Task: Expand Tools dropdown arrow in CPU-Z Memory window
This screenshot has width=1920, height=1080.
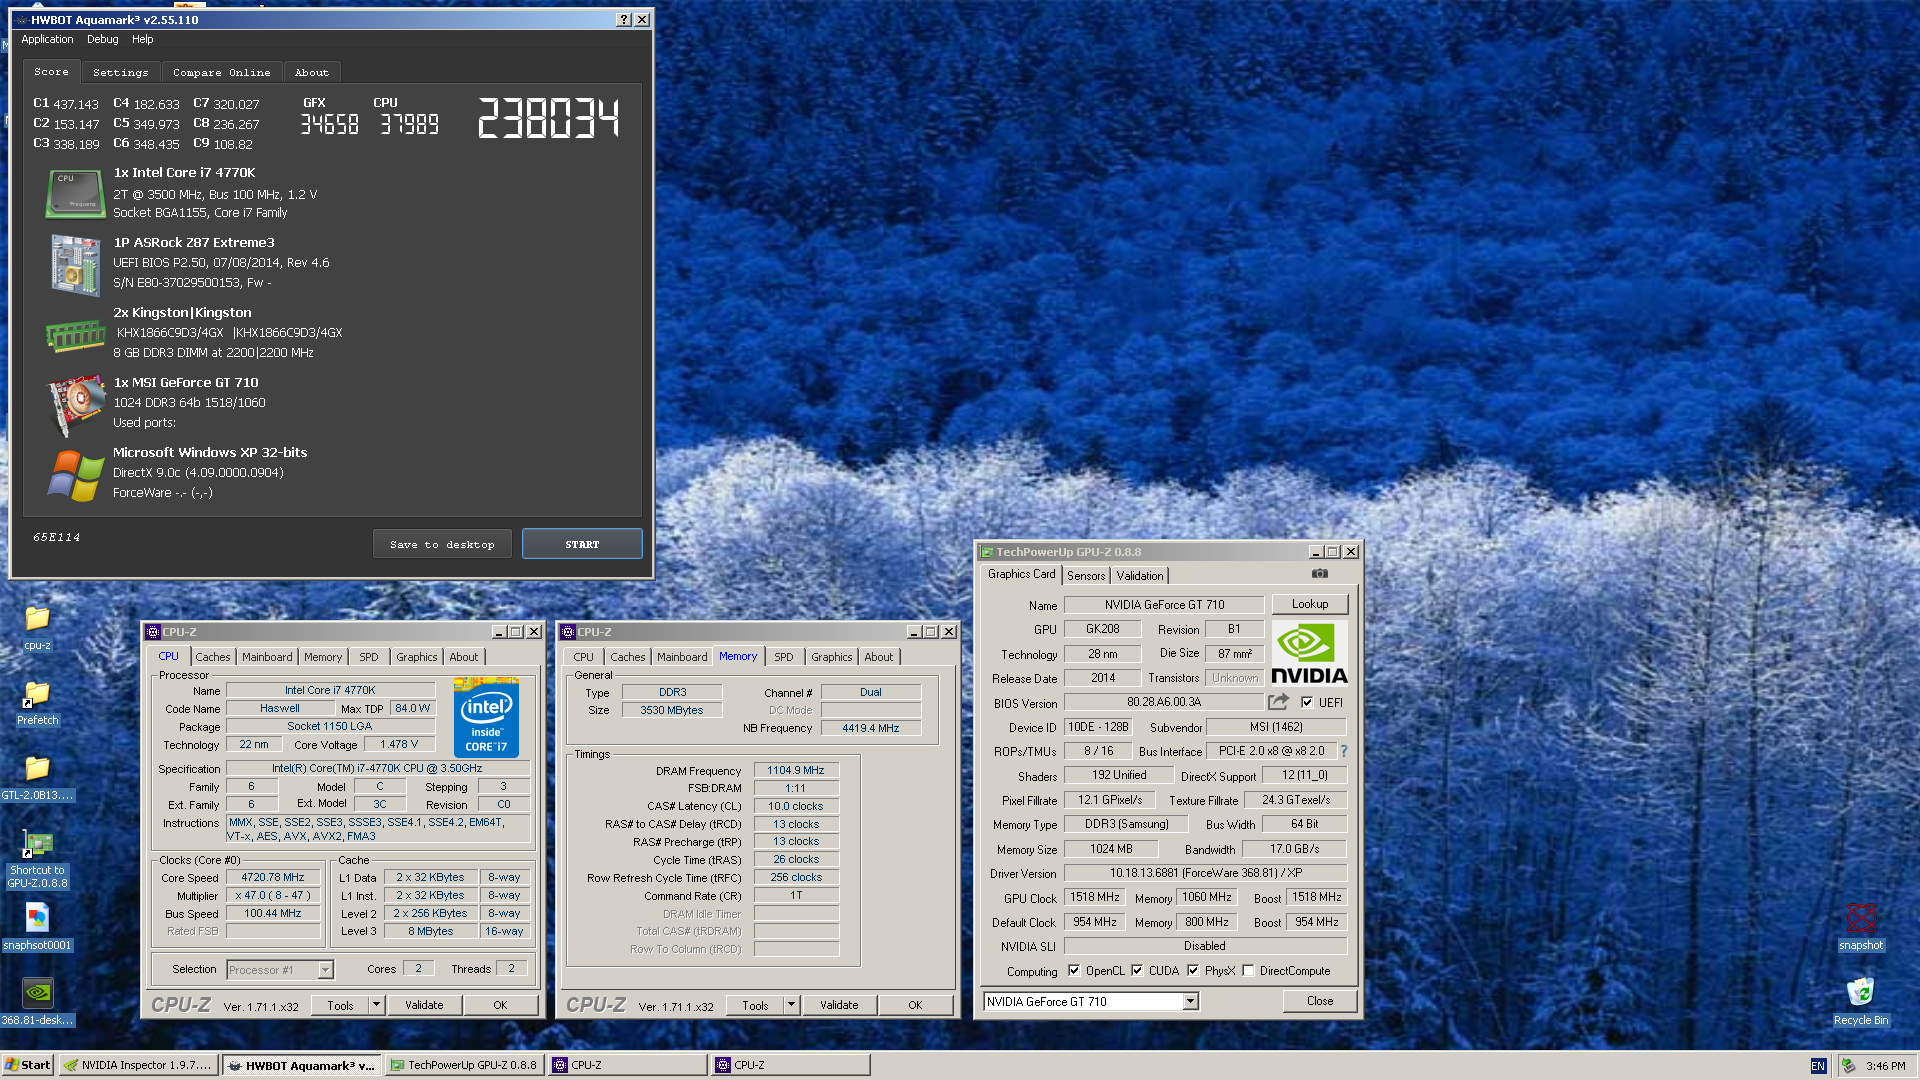Action: coord(792,1005)
